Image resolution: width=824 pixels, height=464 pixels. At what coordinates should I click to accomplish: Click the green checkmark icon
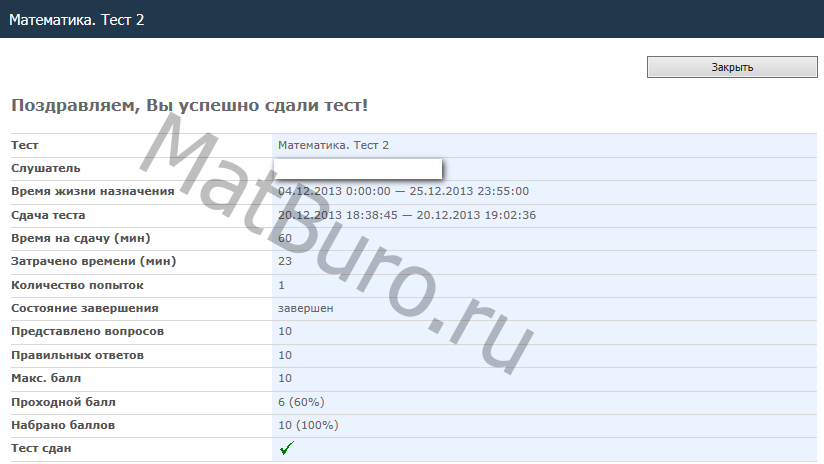[x=286, y=449]
